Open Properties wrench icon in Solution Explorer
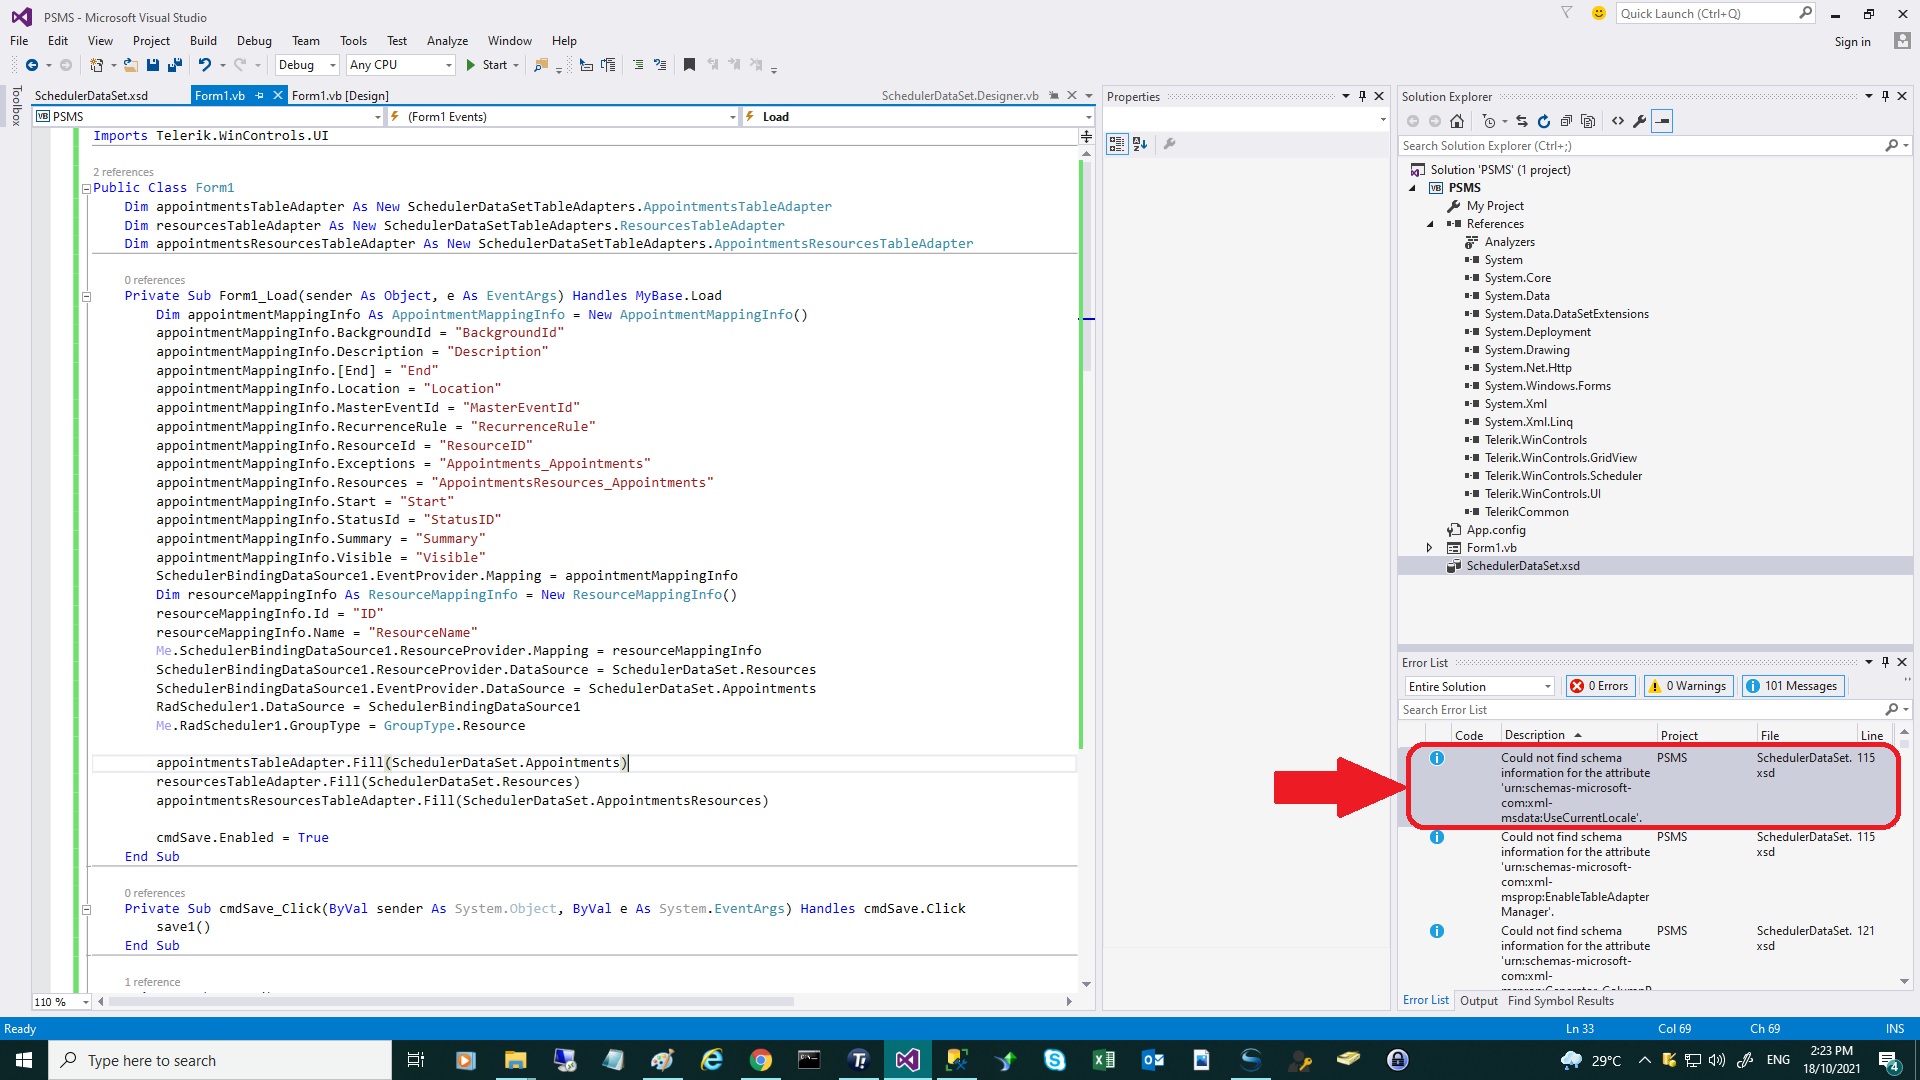Viewport: 1920px width, 1080px height. (1639, 121)
